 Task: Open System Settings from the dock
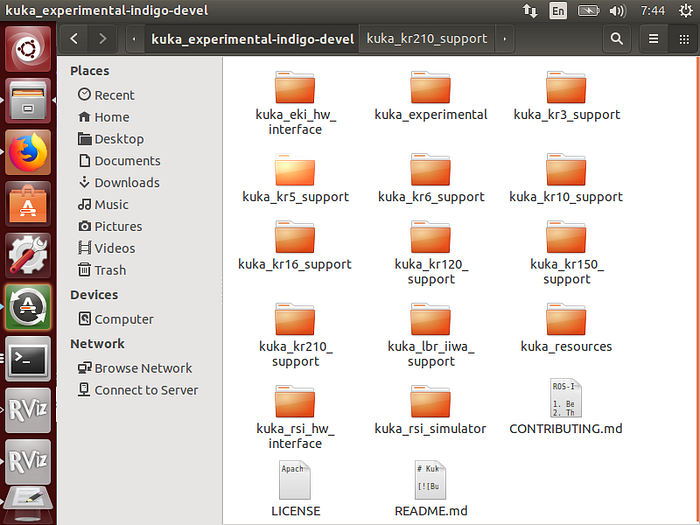tap(28, 255)
